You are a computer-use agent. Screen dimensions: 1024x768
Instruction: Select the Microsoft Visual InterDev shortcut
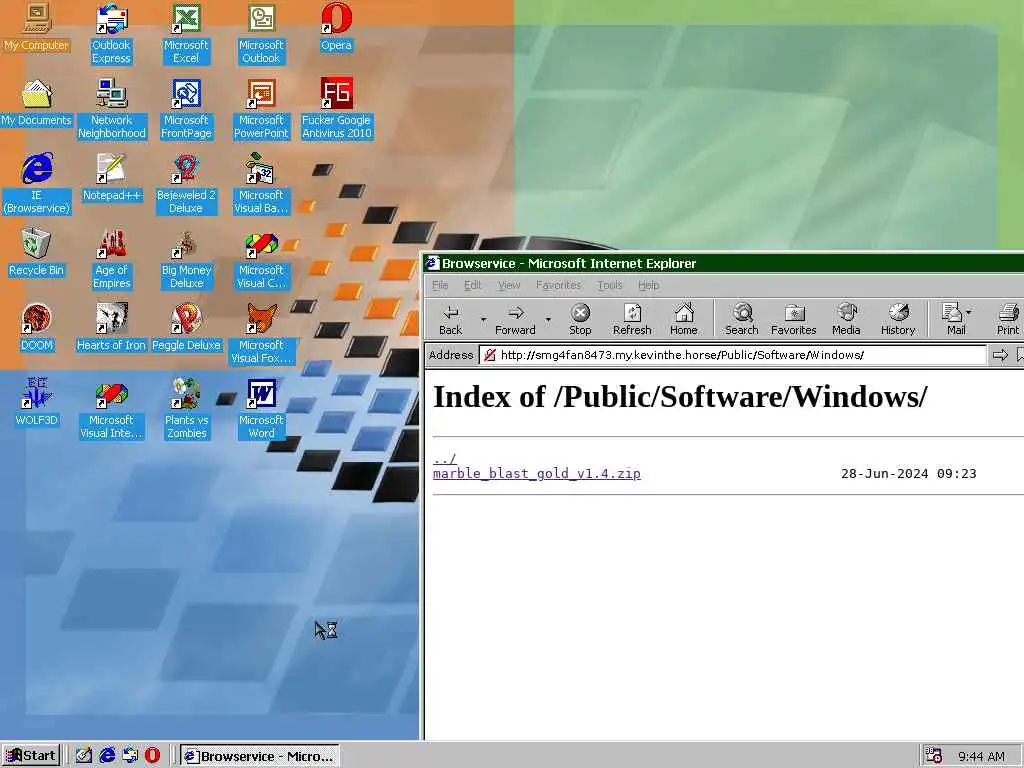pos(111,409)
